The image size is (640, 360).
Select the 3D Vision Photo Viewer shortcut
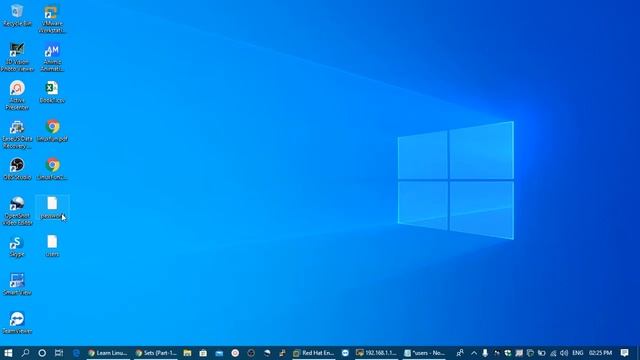point(17,57)
